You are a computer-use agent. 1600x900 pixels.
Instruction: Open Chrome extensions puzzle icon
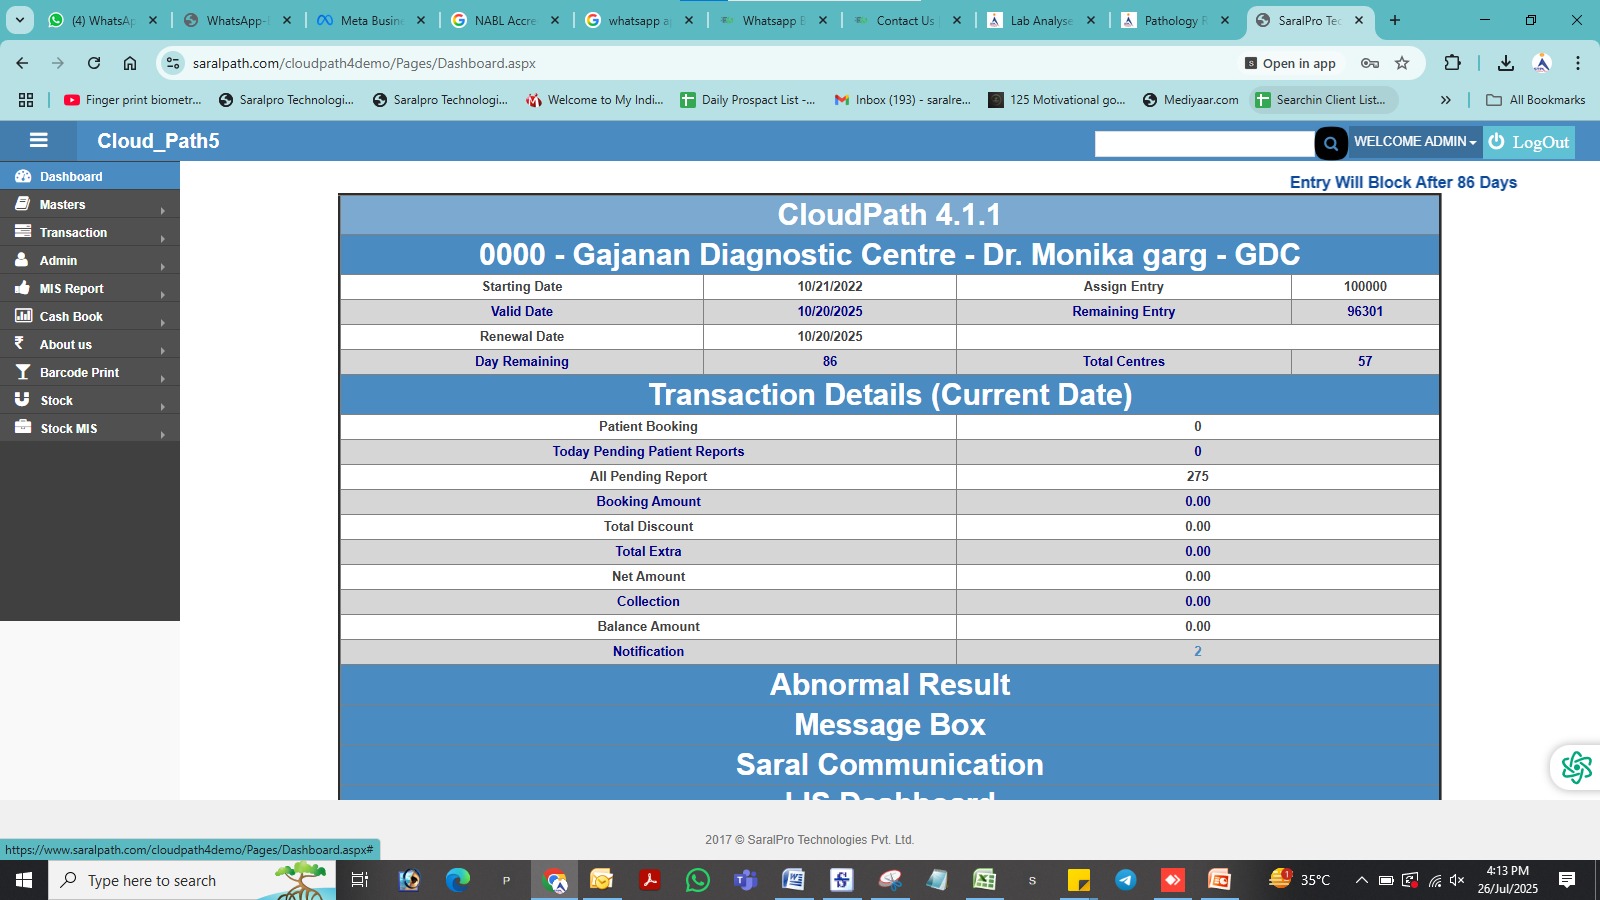(x=1453, y=63)
